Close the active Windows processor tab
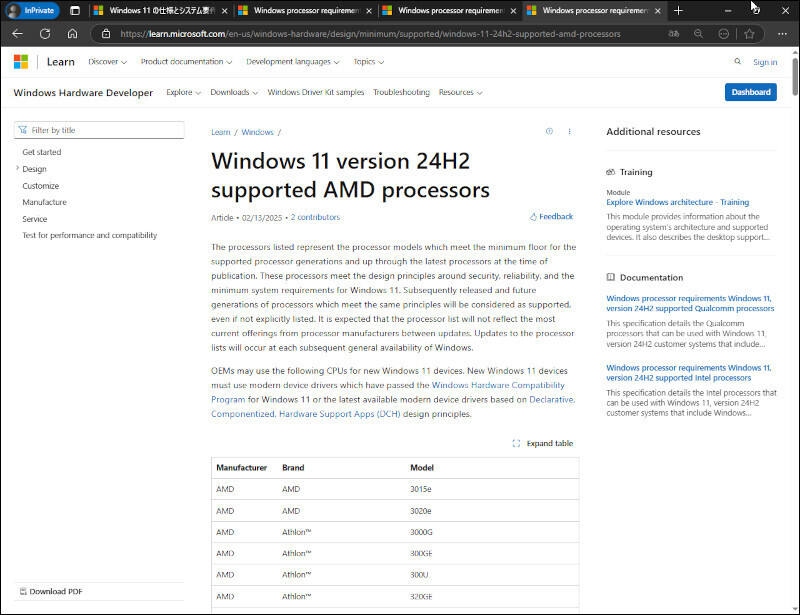Screen dimensions: 800x615 point(658,10)
